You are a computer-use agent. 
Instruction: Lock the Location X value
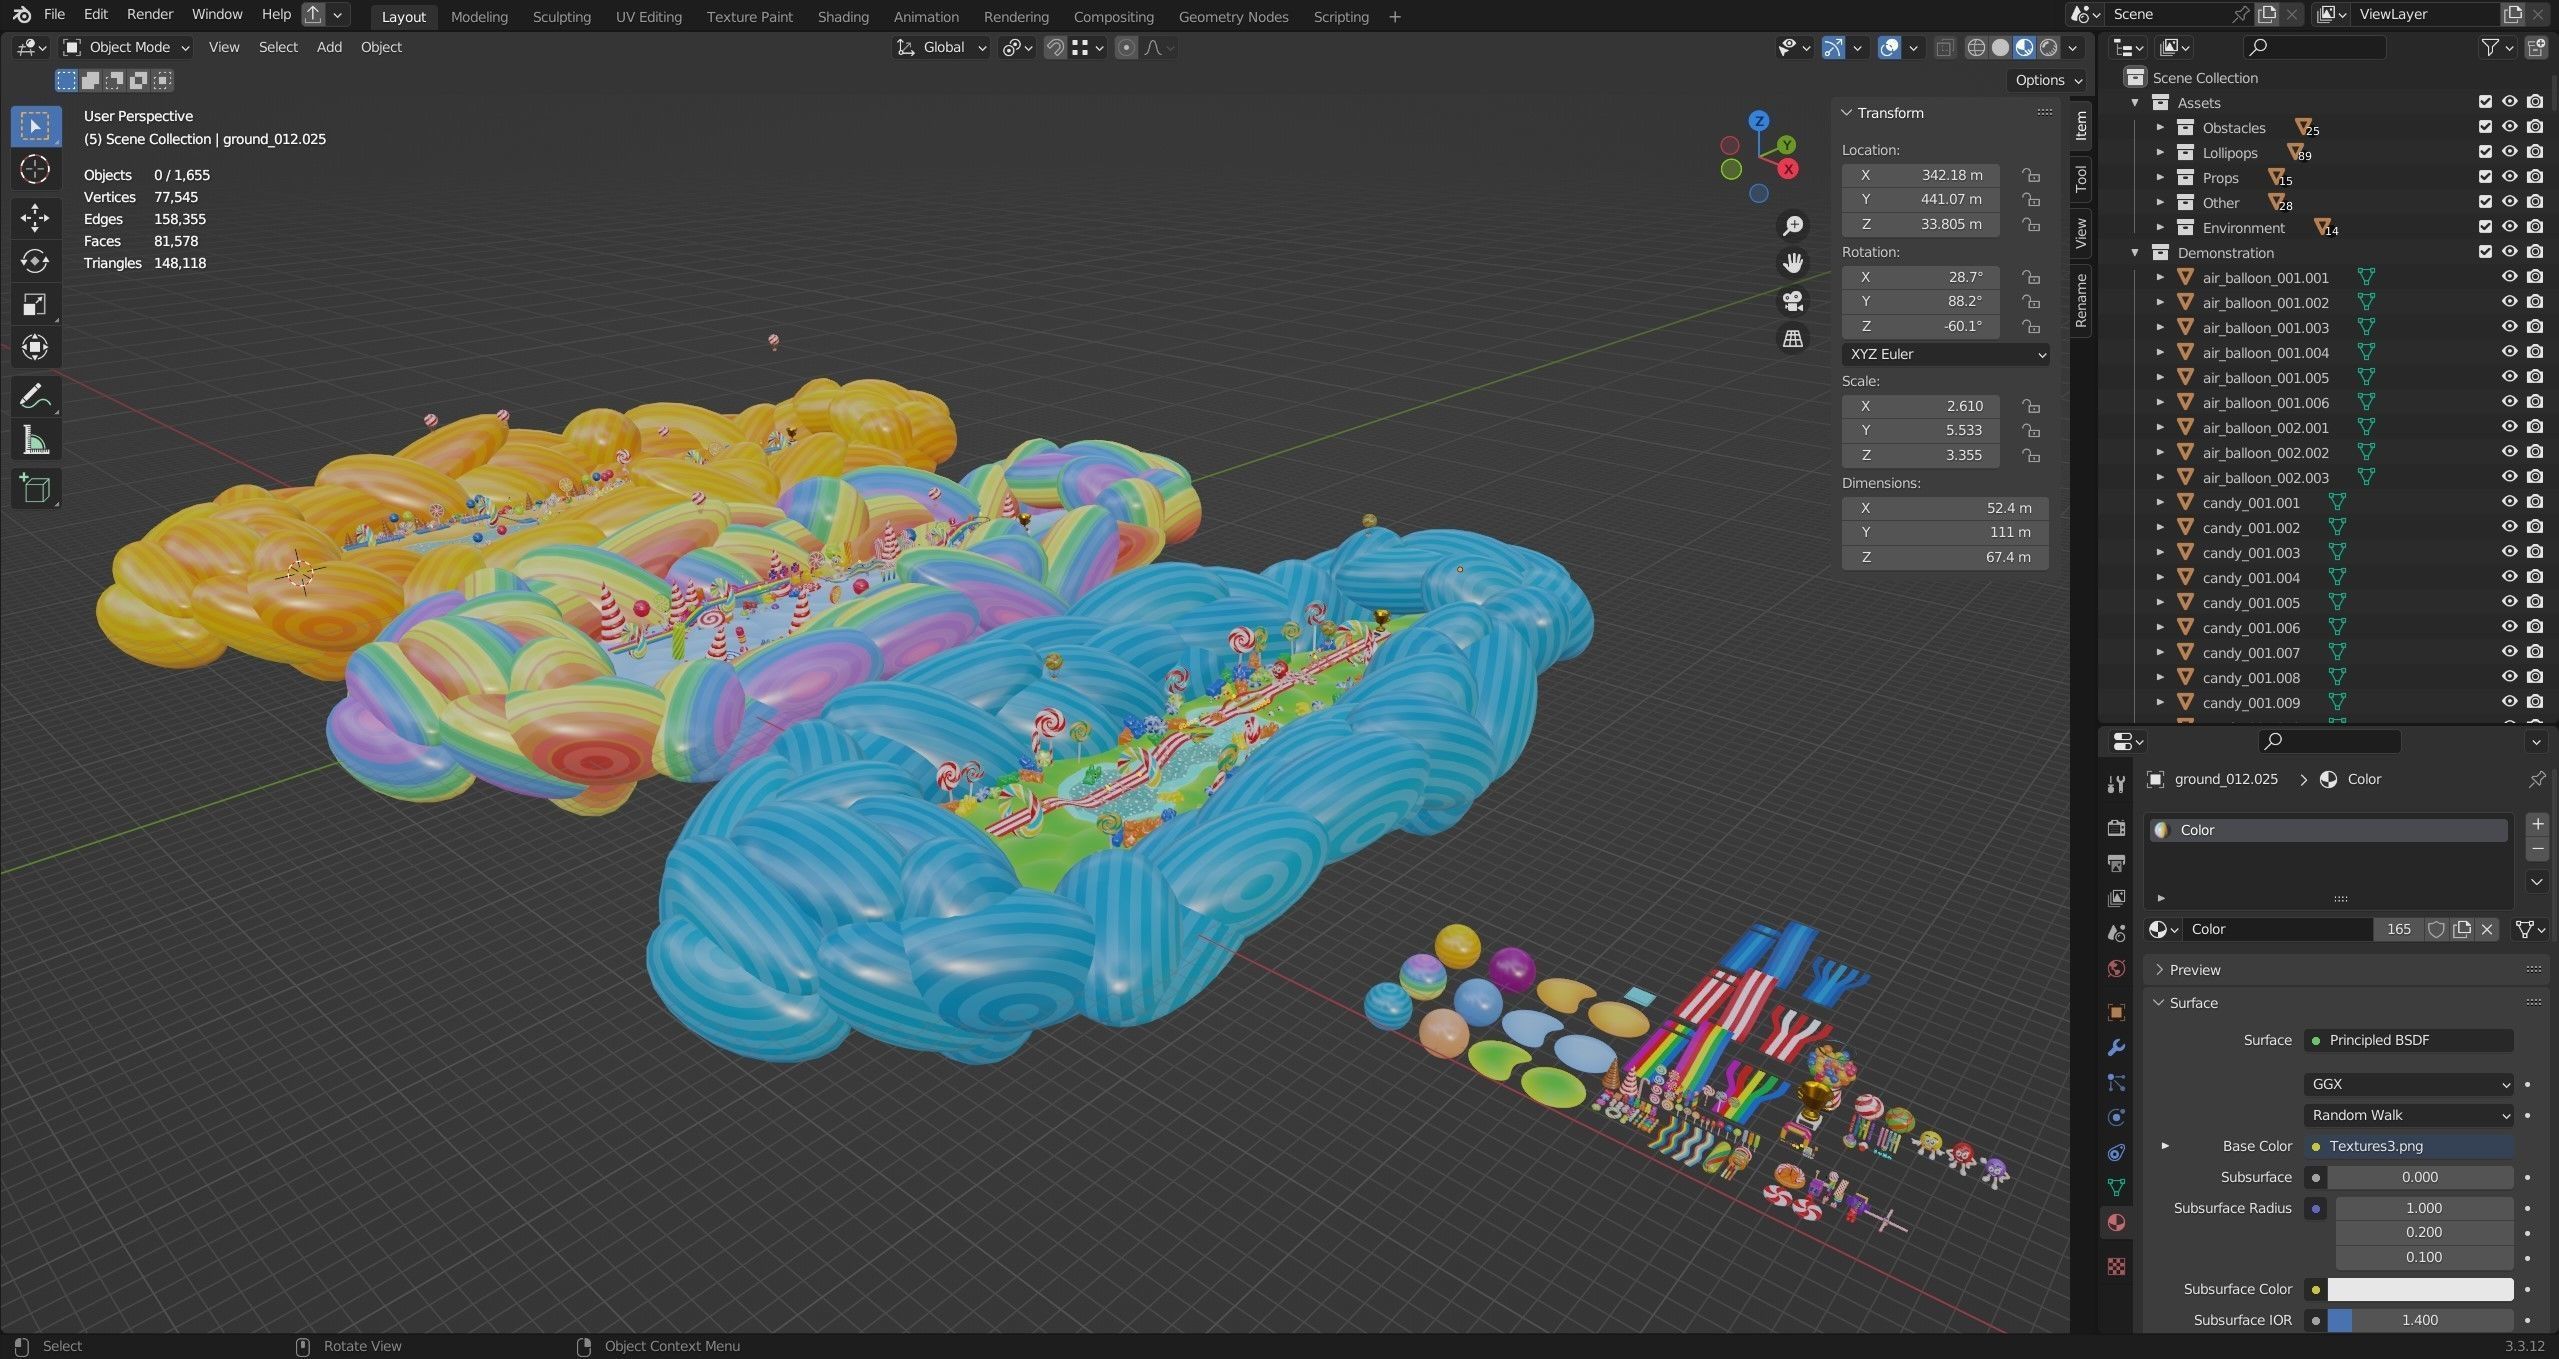(2030, 175)
